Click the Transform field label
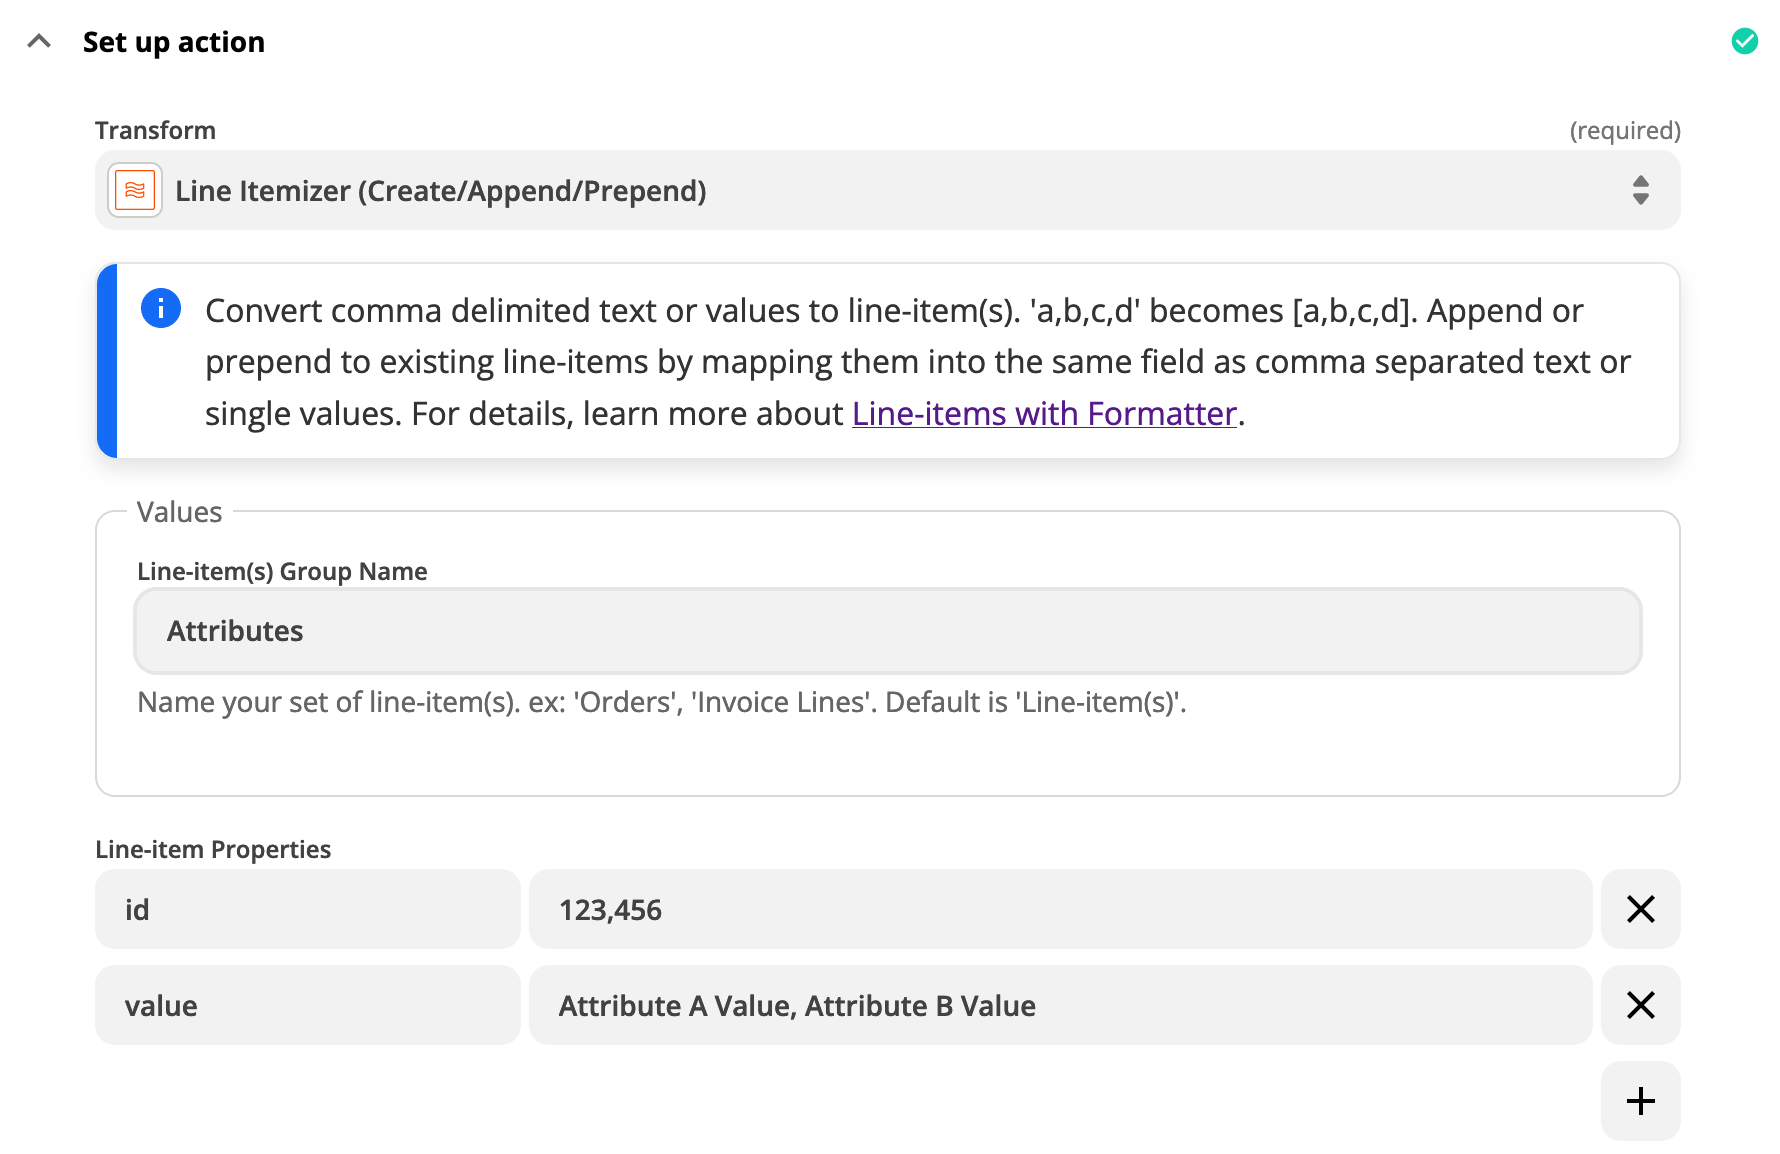 155,131
